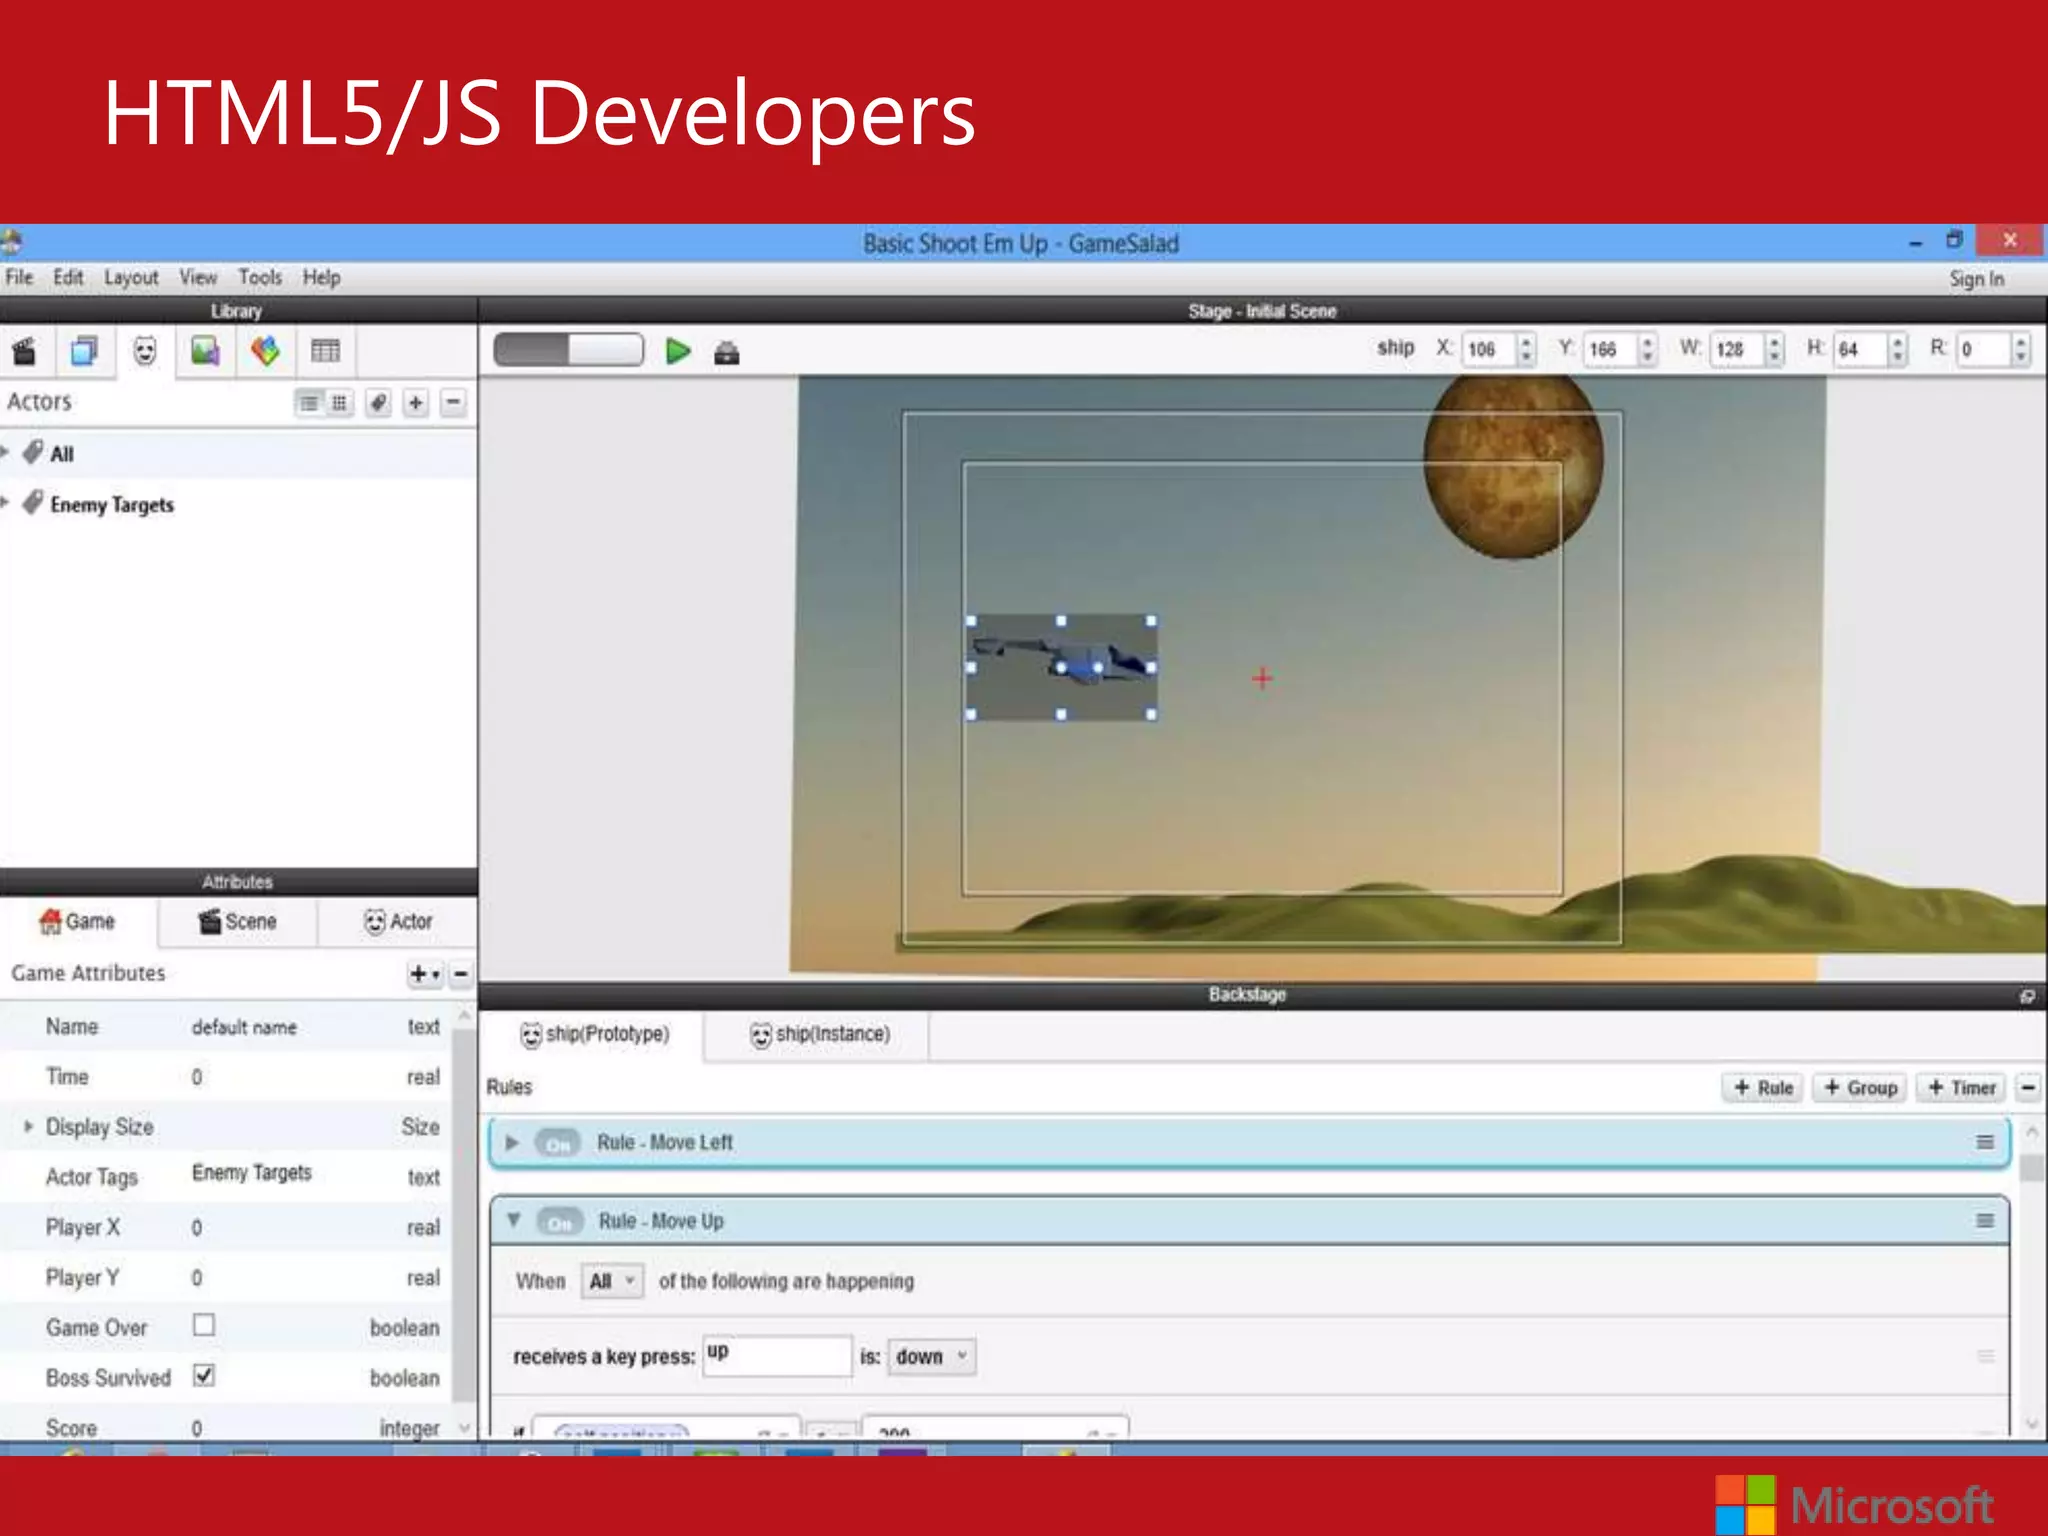Open the Tables library icon
Screen dimensions: 2048x1536
(326, 352)
